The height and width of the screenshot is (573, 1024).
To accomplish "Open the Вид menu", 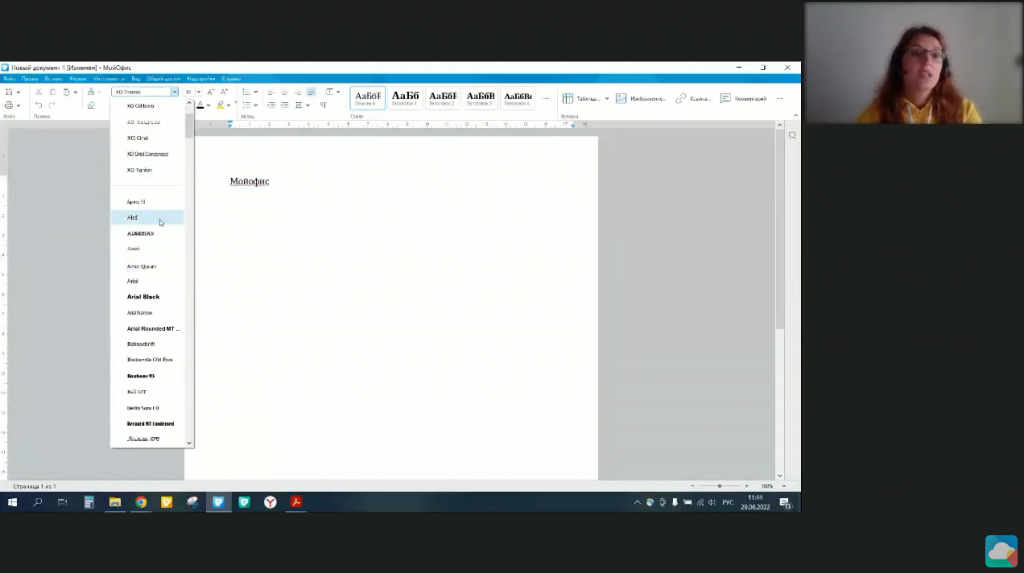I will pyautogui.click(x=136, y=79).
